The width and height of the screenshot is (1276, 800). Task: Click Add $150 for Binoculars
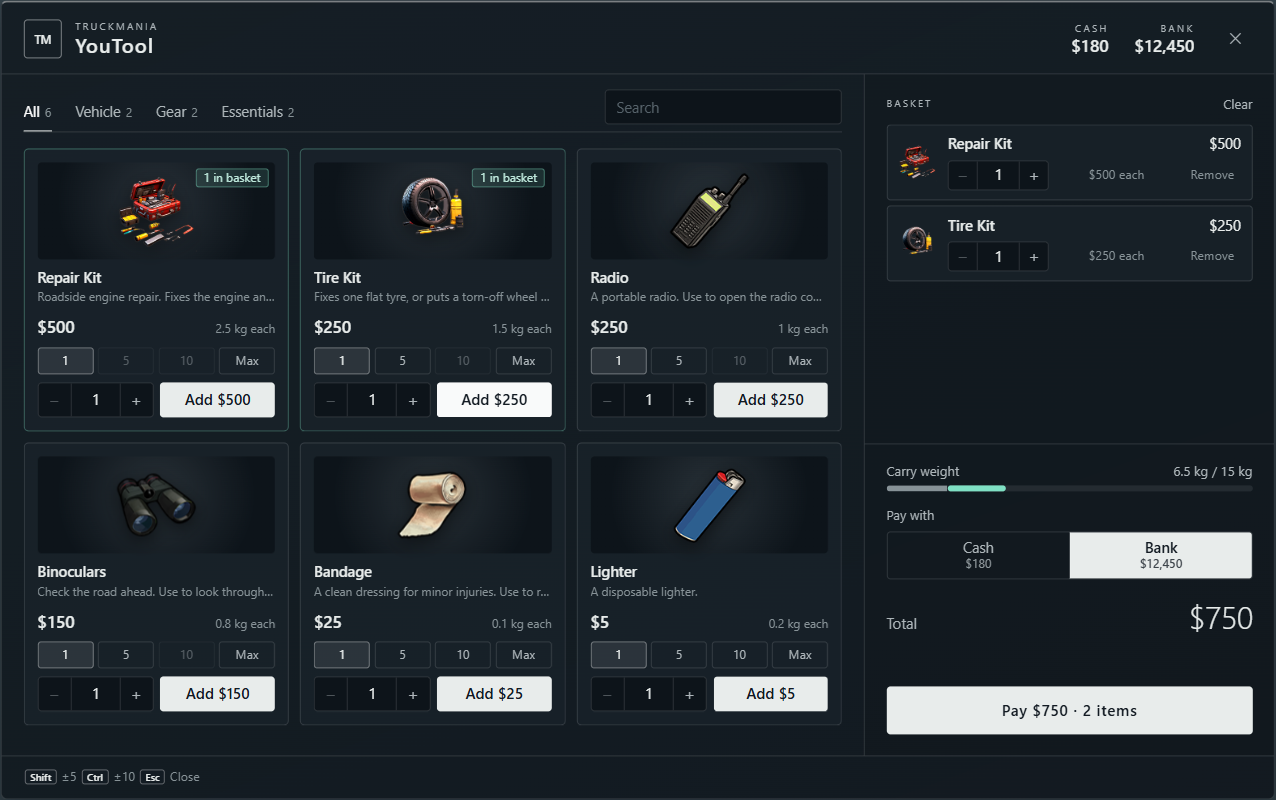(x=217, y=694)
